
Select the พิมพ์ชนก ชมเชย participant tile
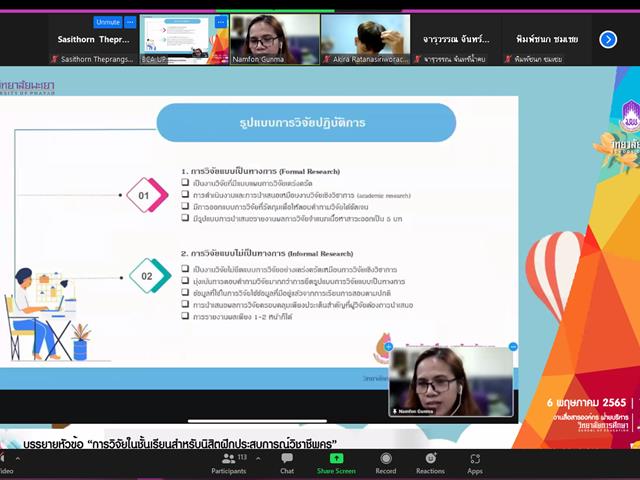click(x=547, y=40)
